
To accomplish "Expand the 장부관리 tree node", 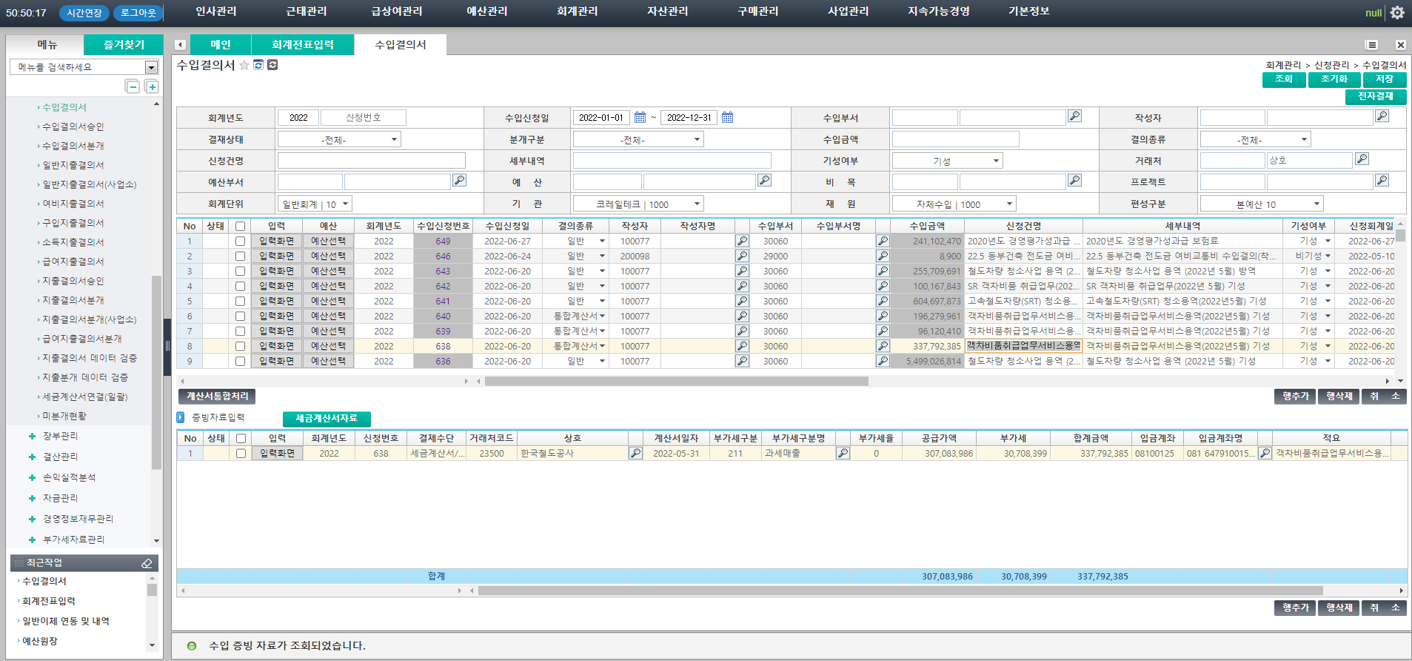I will coord(32,436).
